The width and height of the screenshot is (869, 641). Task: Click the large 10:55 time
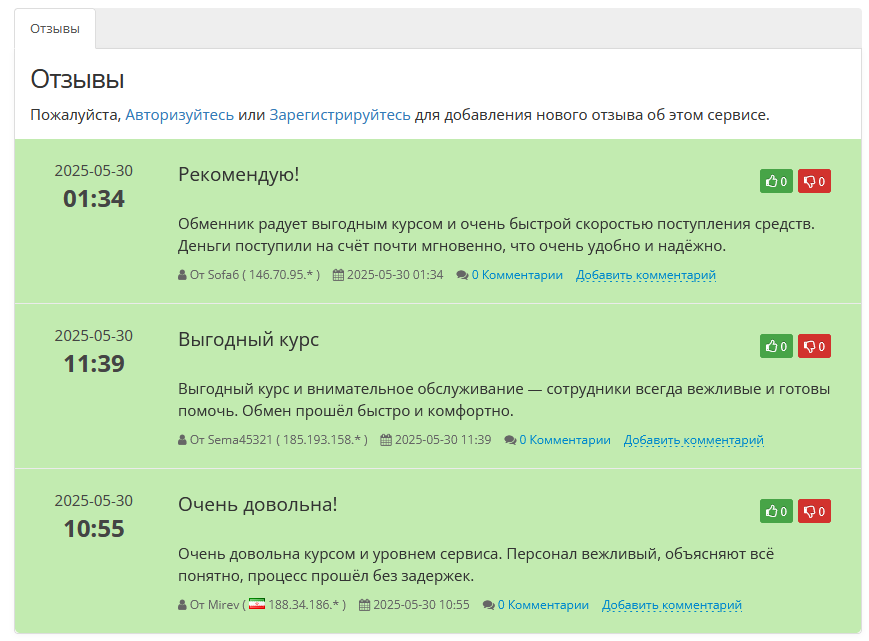(x=94, y=529)
